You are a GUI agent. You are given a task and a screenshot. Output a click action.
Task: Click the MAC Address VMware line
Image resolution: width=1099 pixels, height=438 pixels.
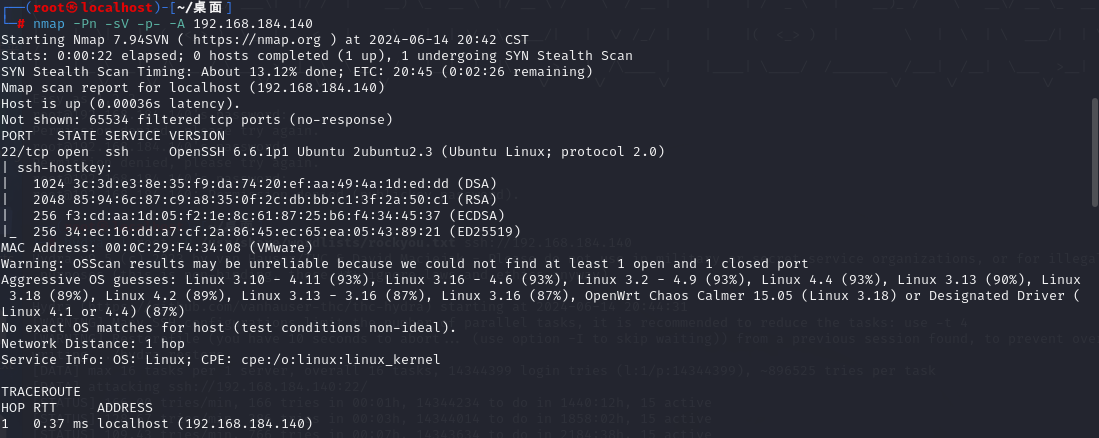point(157,247)
